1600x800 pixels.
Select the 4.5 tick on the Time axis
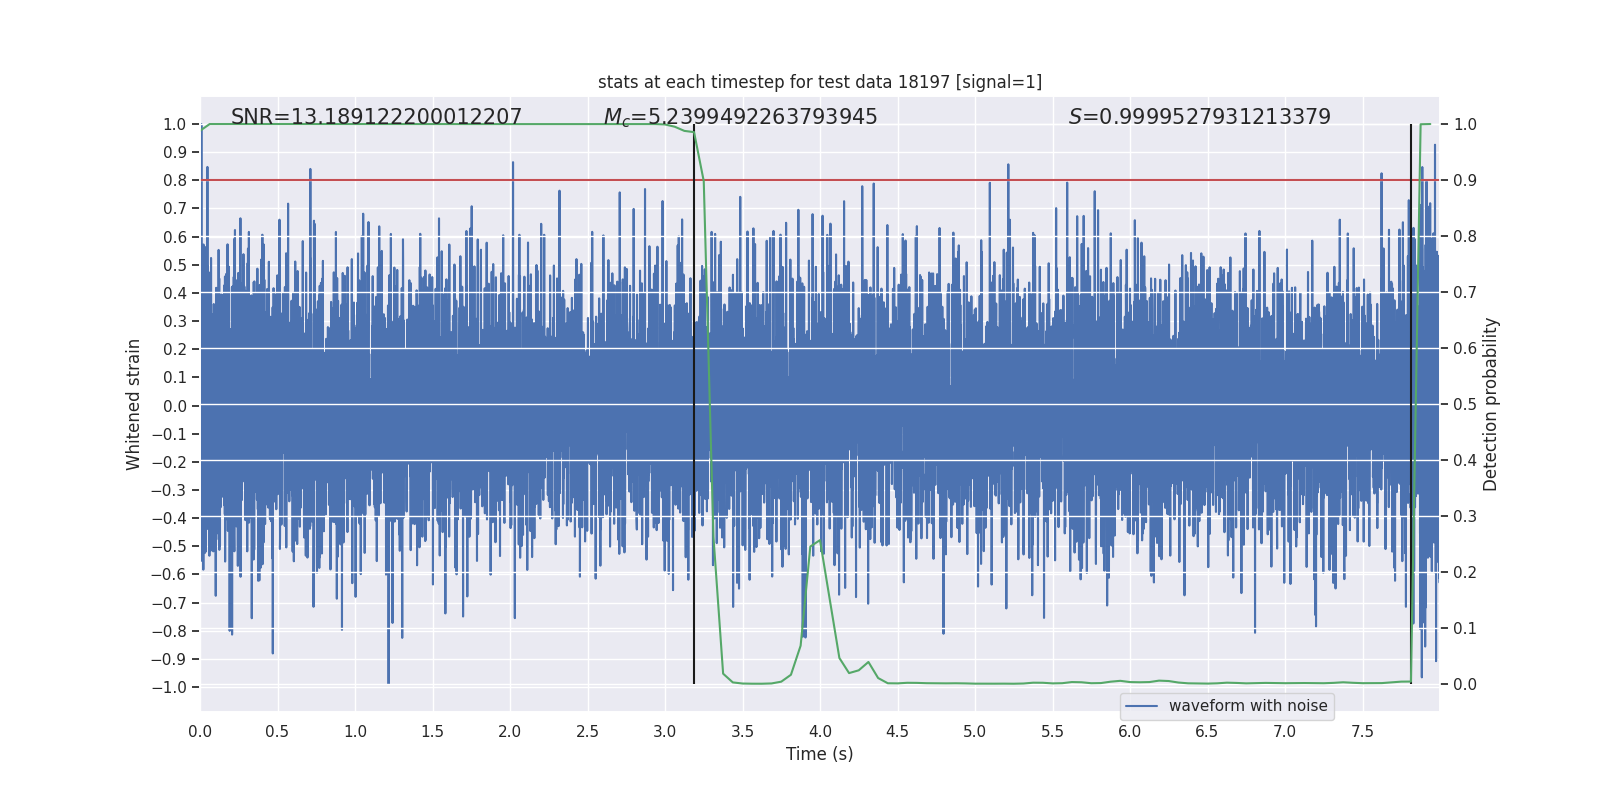897,731
